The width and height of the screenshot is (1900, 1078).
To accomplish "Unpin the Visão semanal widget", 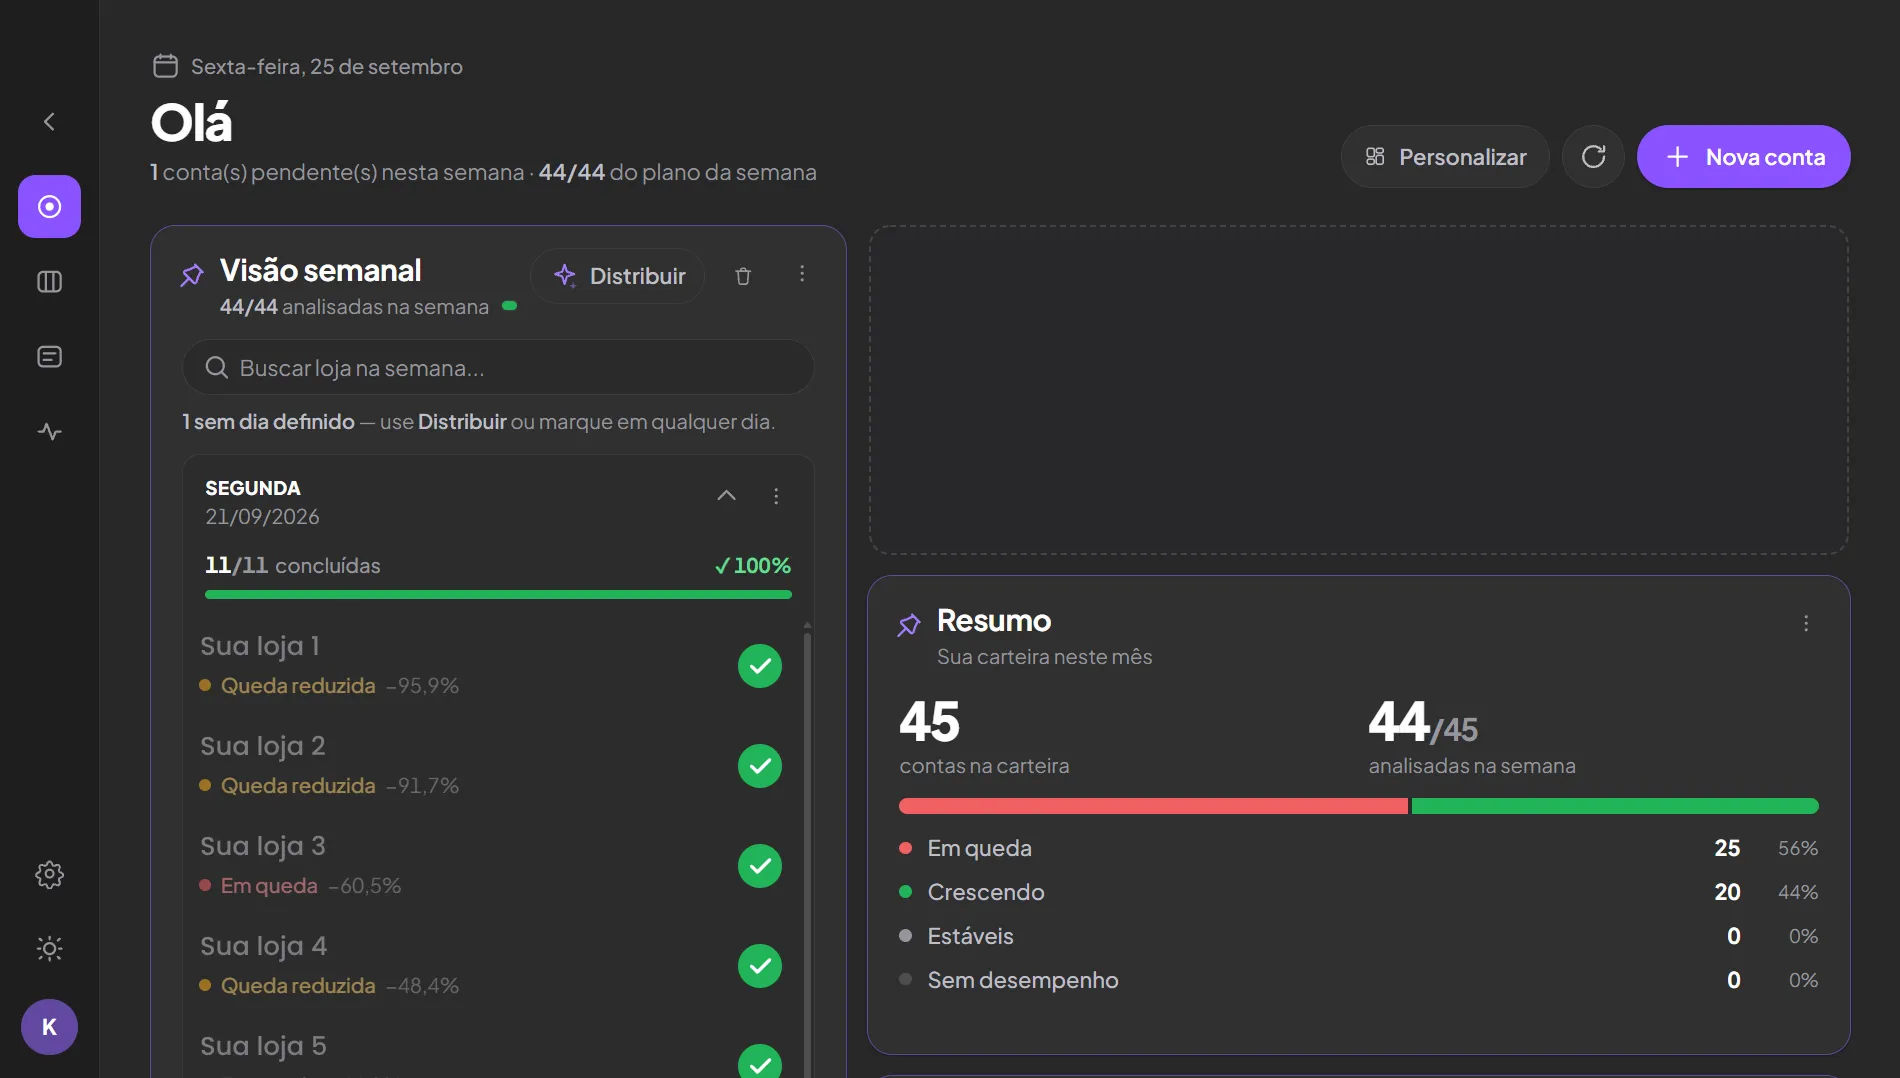I will (192, 275).
